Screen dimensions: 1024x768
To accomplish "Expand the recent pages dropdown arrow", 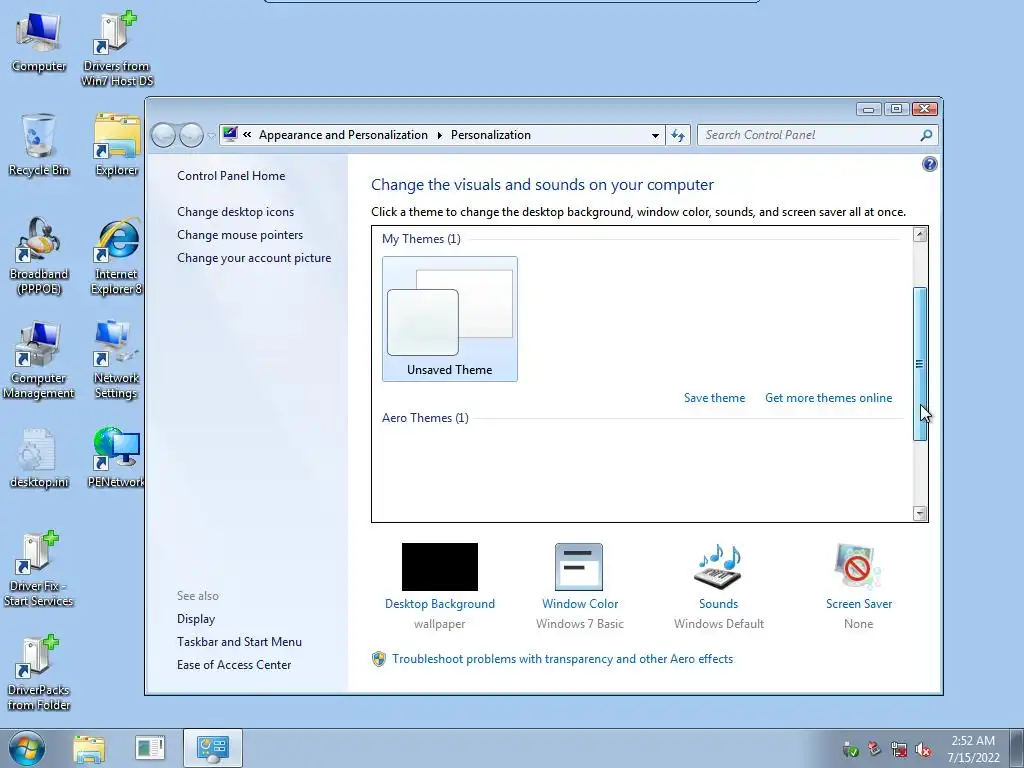I will (211, 136).
